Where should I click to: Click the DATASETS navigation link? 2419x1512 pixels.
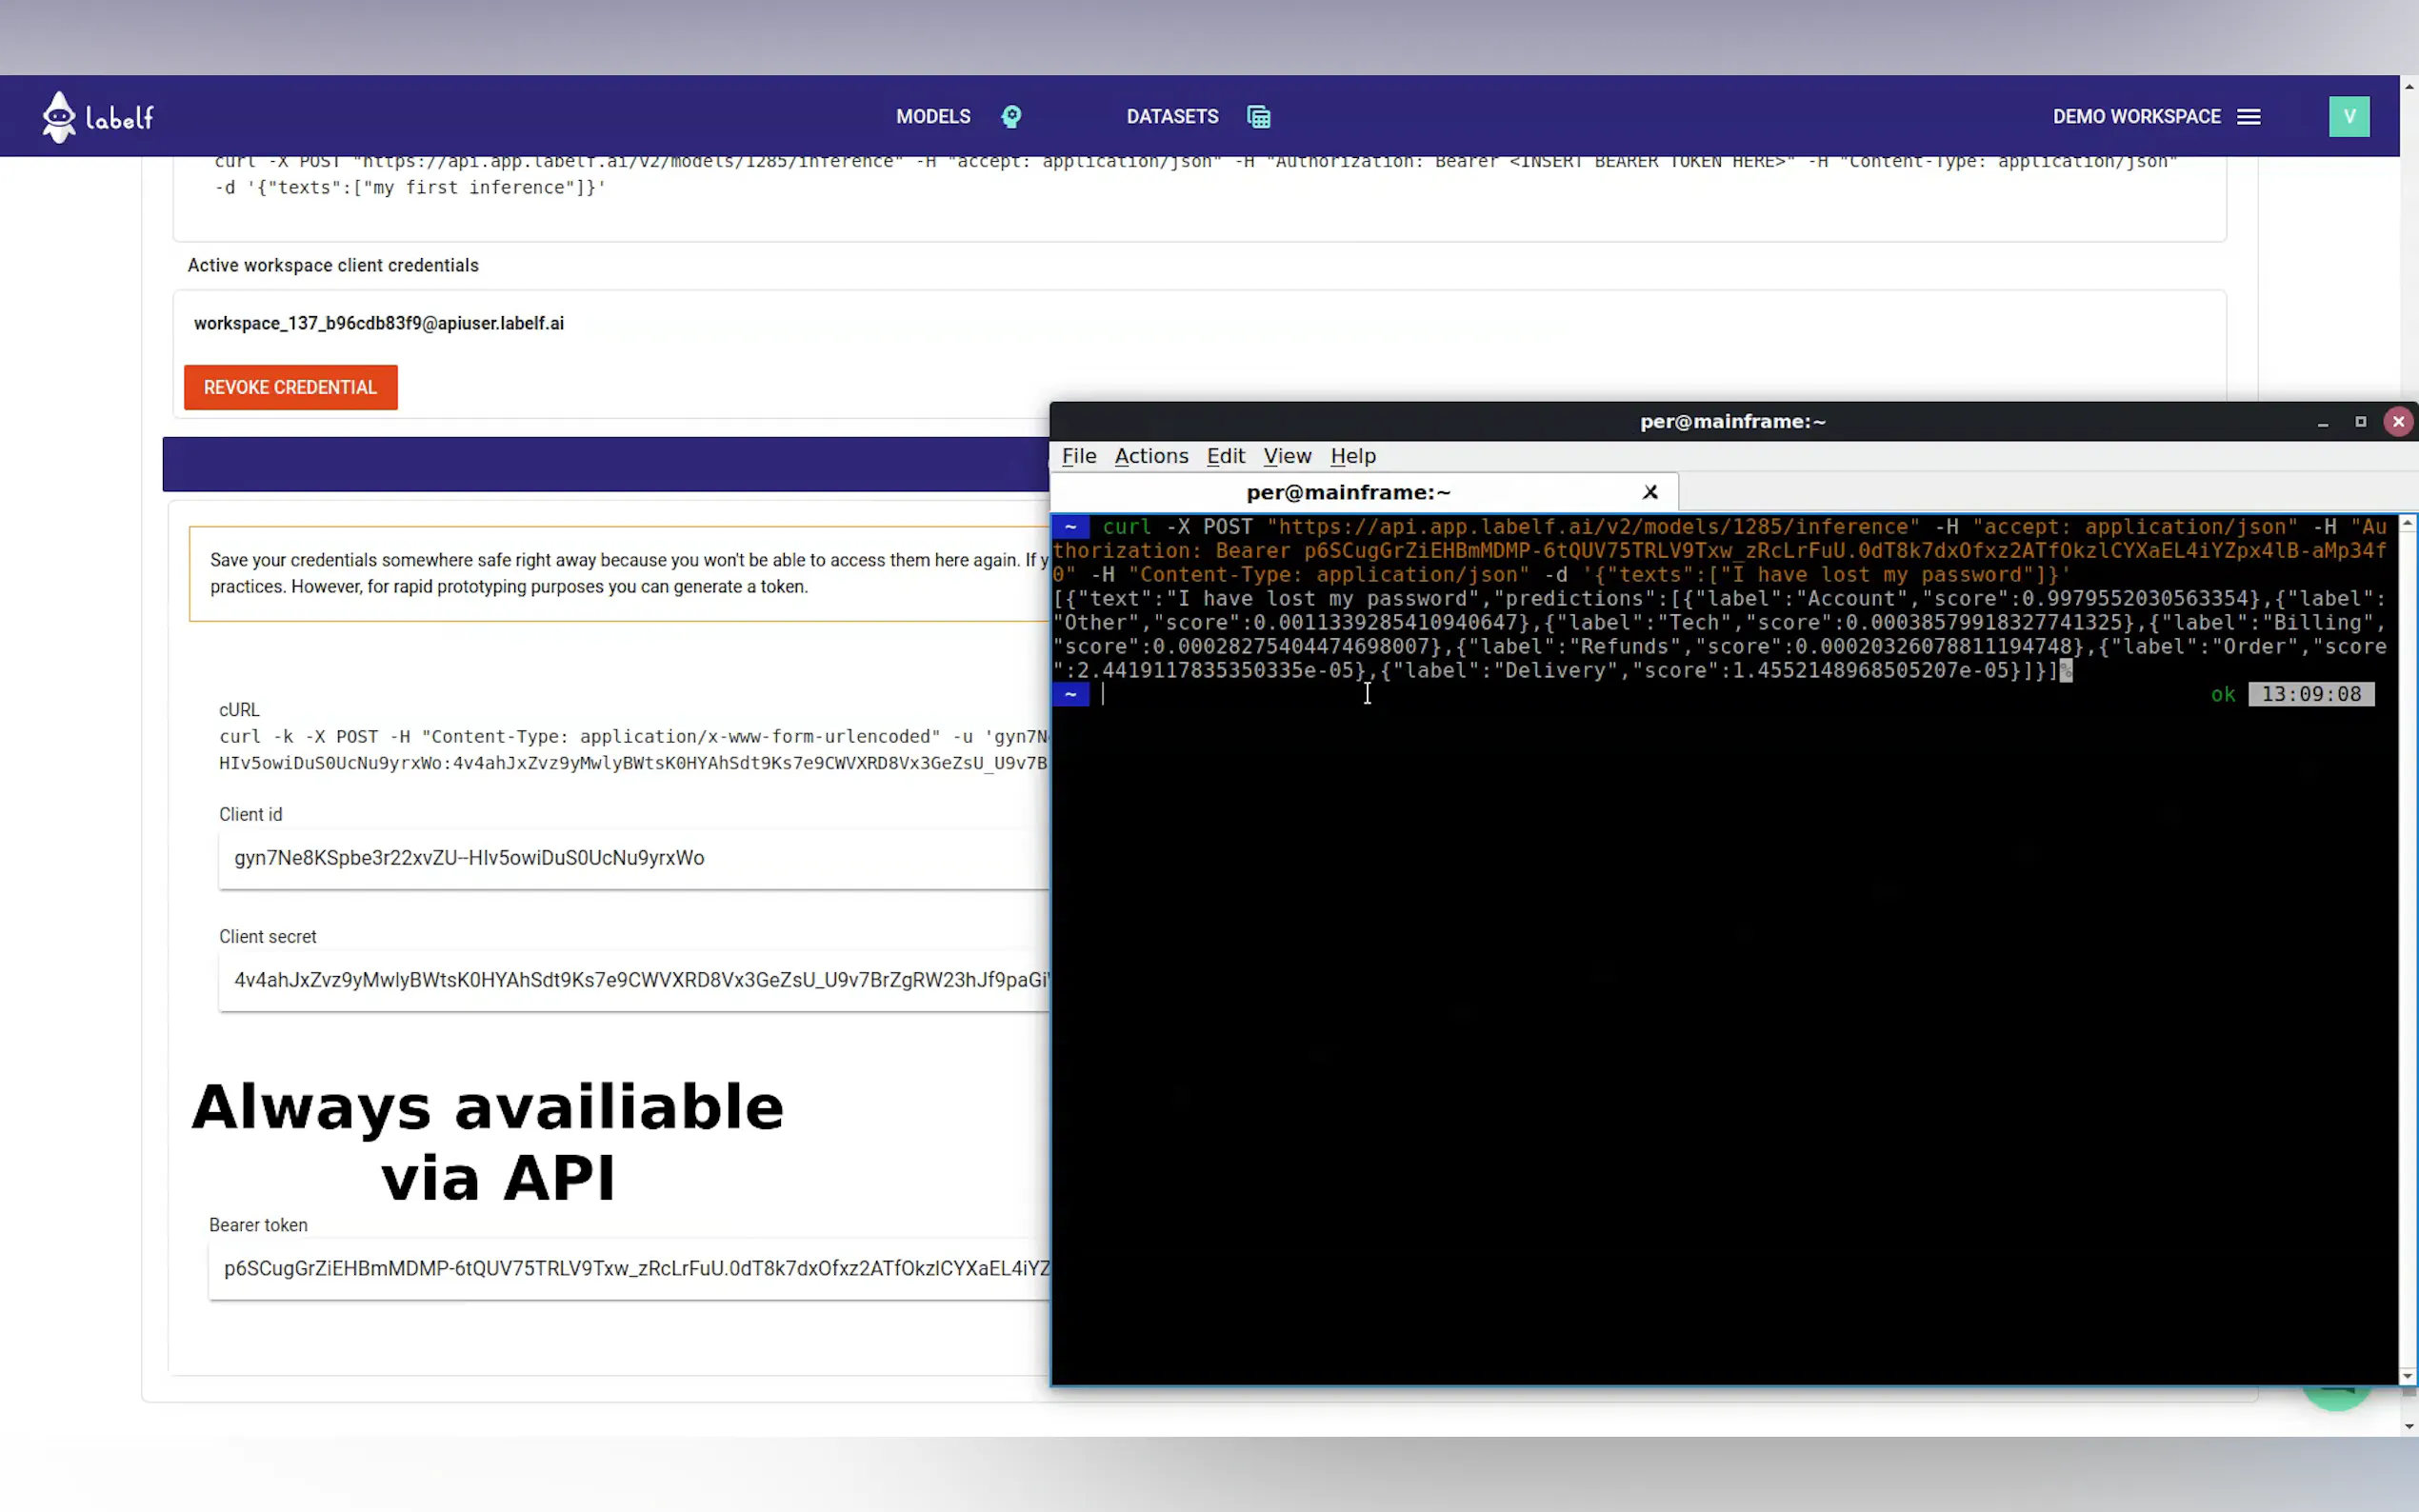click(1172, 117)
